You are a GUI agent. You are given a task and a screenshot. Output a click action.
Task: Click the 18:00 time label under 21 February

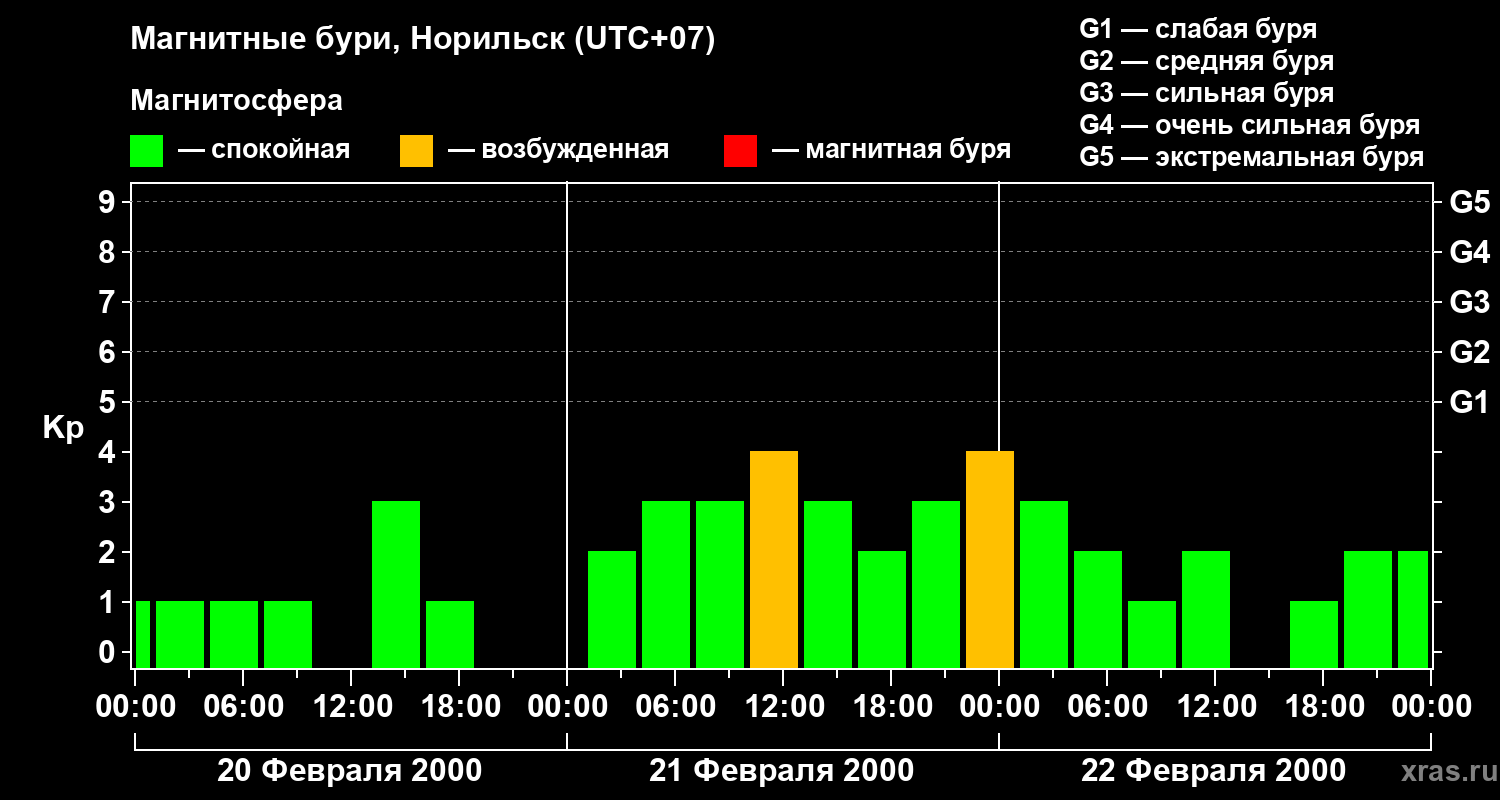click(891, 706)
